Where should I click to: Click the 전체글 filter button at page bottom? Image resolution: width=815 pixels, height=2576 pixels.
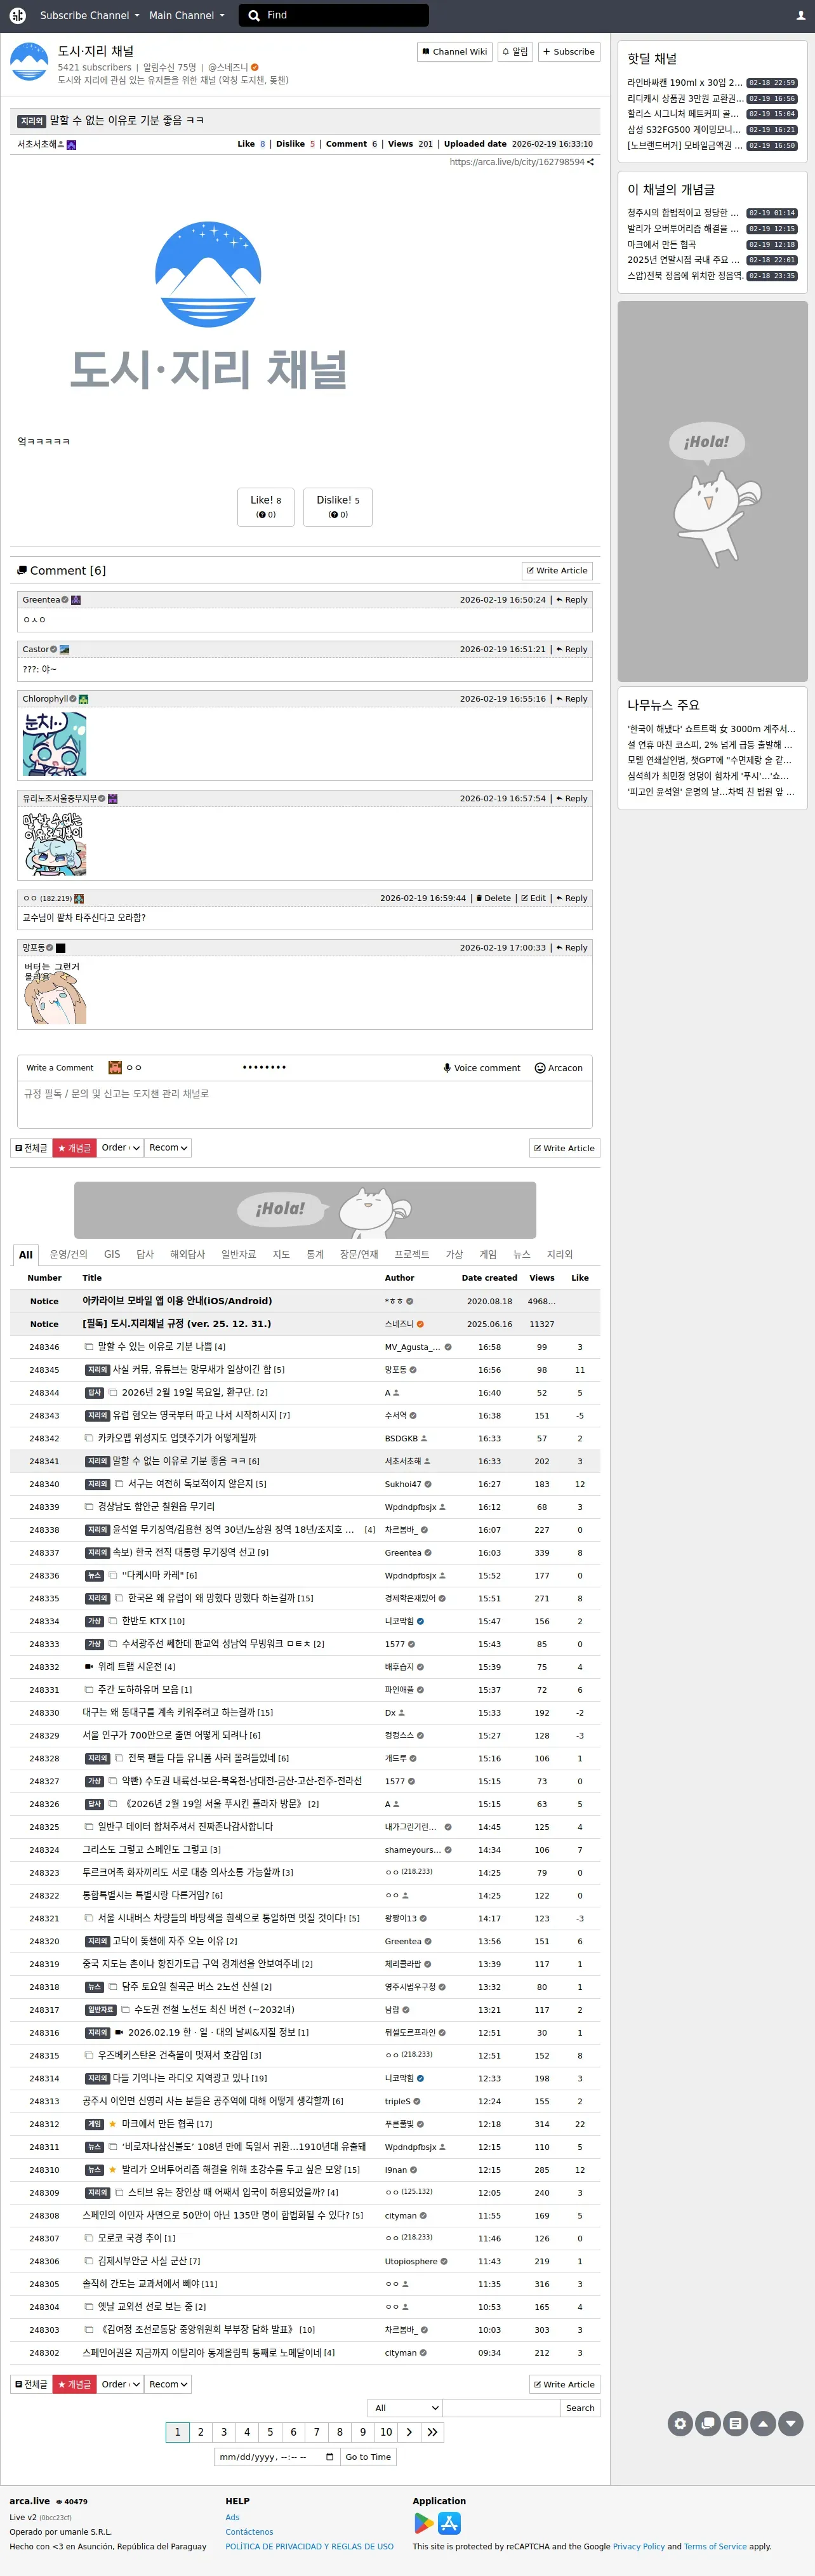tap(31, 2384)
